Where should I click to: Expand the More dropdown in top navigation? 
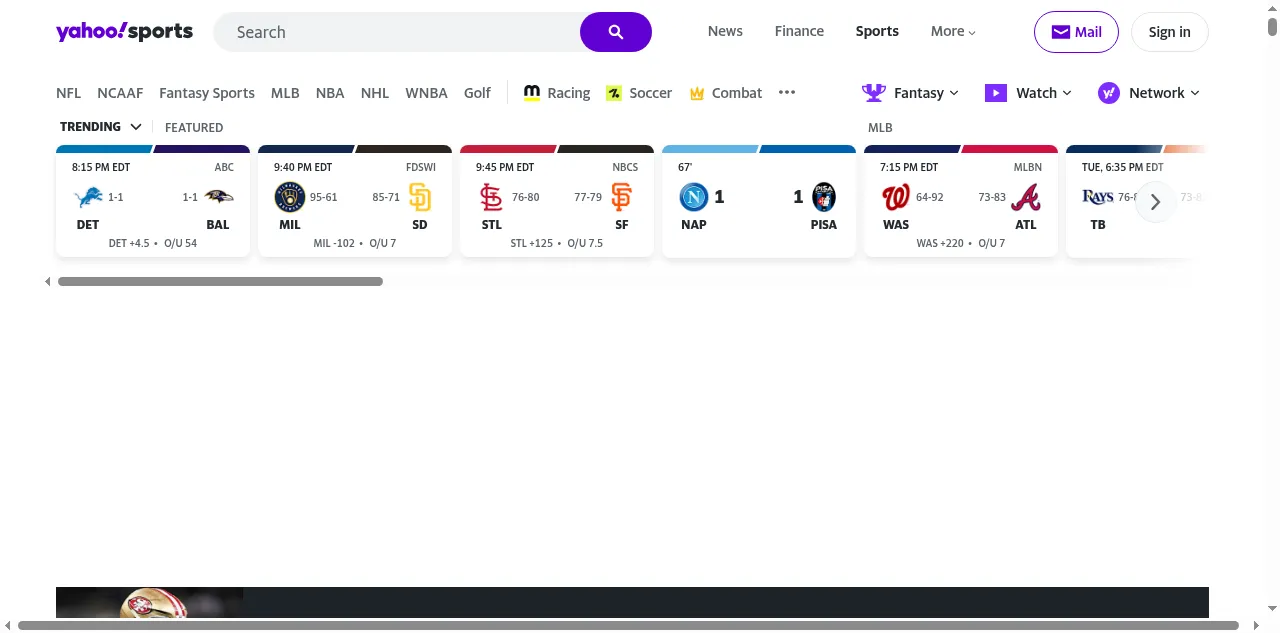pos(953,31)
